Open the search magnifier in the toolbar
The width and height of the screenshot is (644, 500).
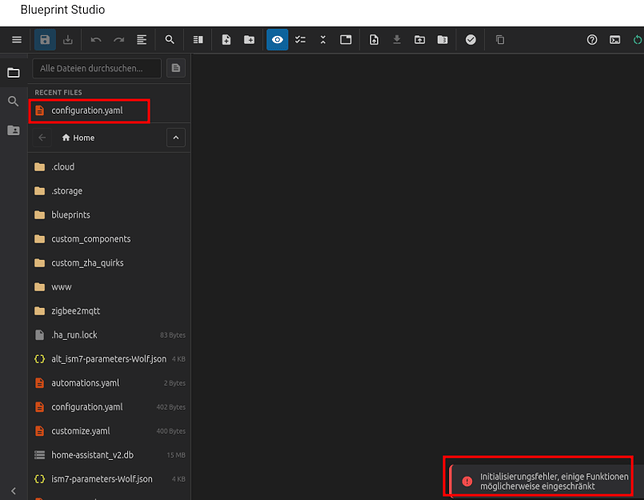169,40
